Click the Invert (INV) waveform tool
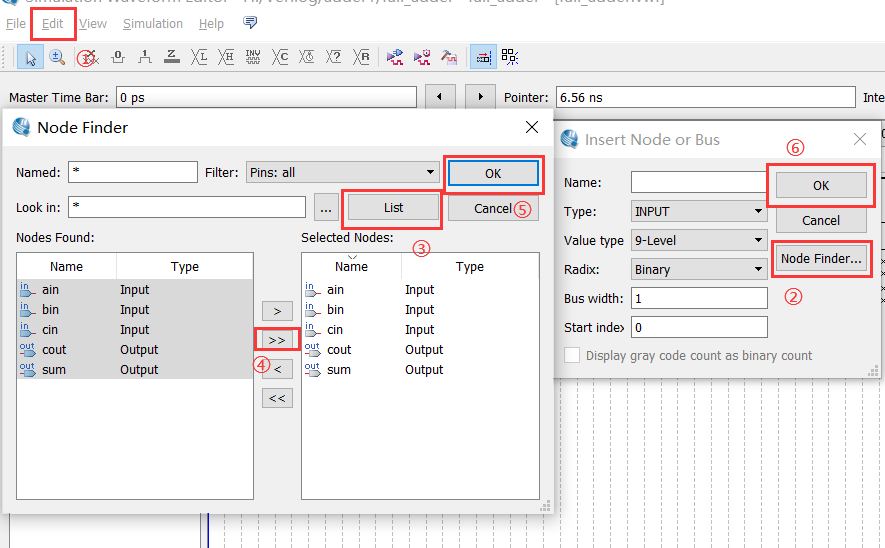The height and width of the screenshot is (548, 885). pos(253,57)
